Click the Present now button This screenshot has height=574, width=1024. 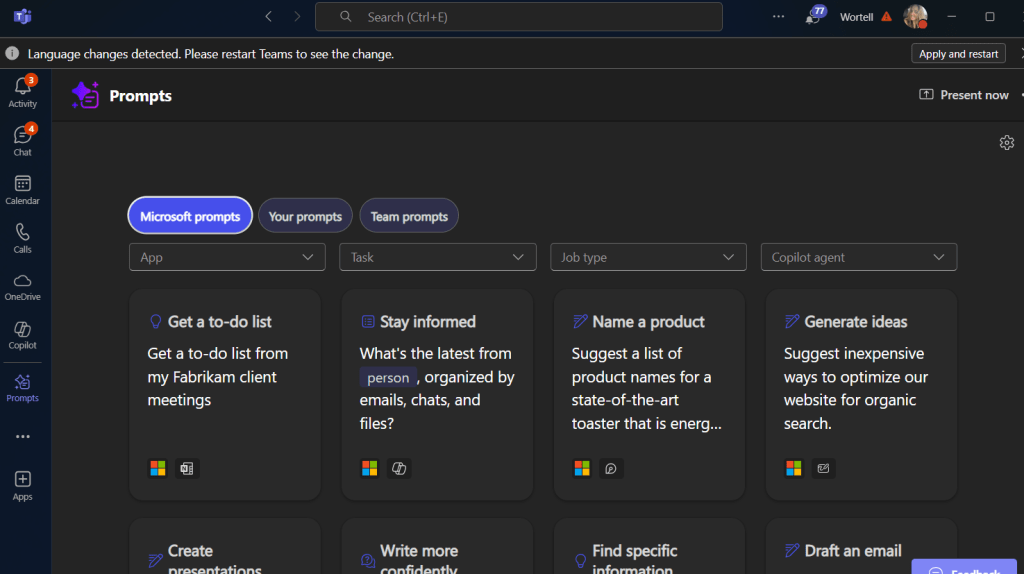[964, 95]
